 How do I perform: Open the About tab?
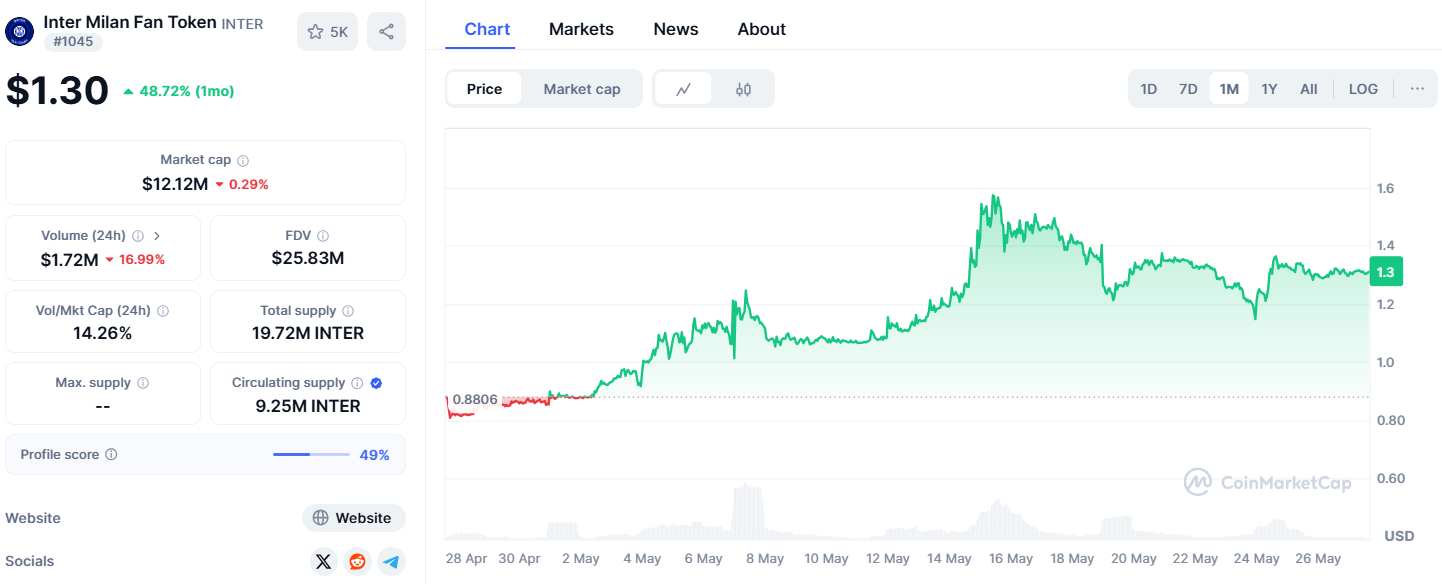762,29
